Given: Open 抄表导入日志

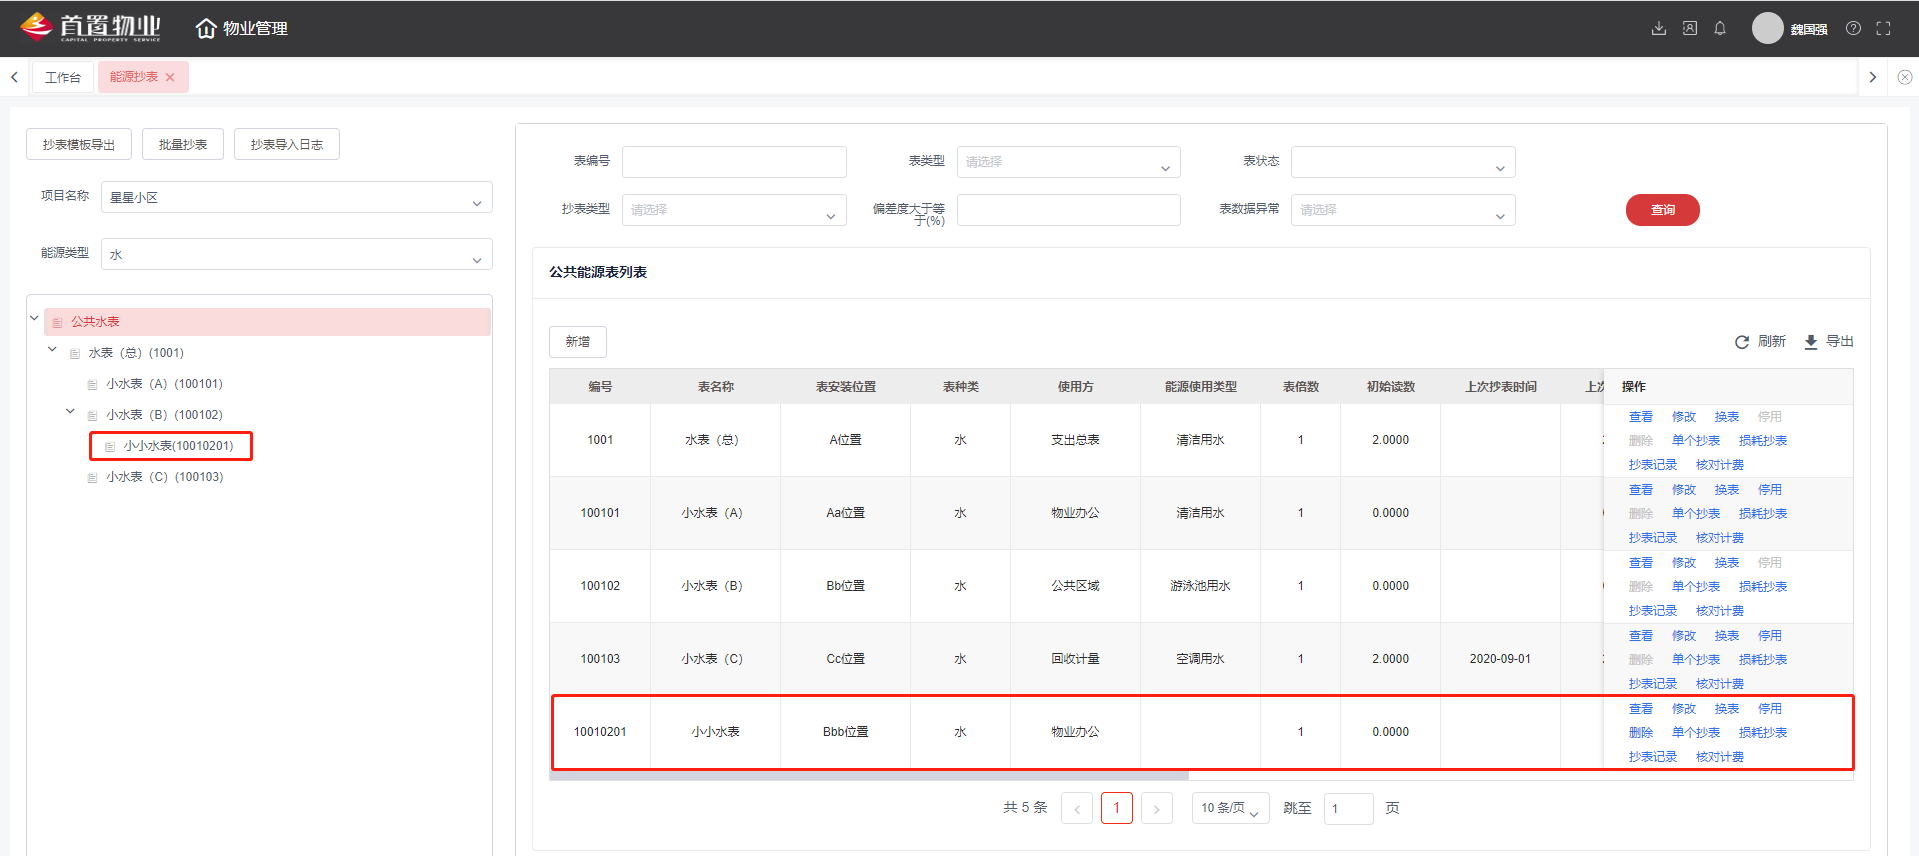Looking at the screenshot, I should [x=287, y=144].
